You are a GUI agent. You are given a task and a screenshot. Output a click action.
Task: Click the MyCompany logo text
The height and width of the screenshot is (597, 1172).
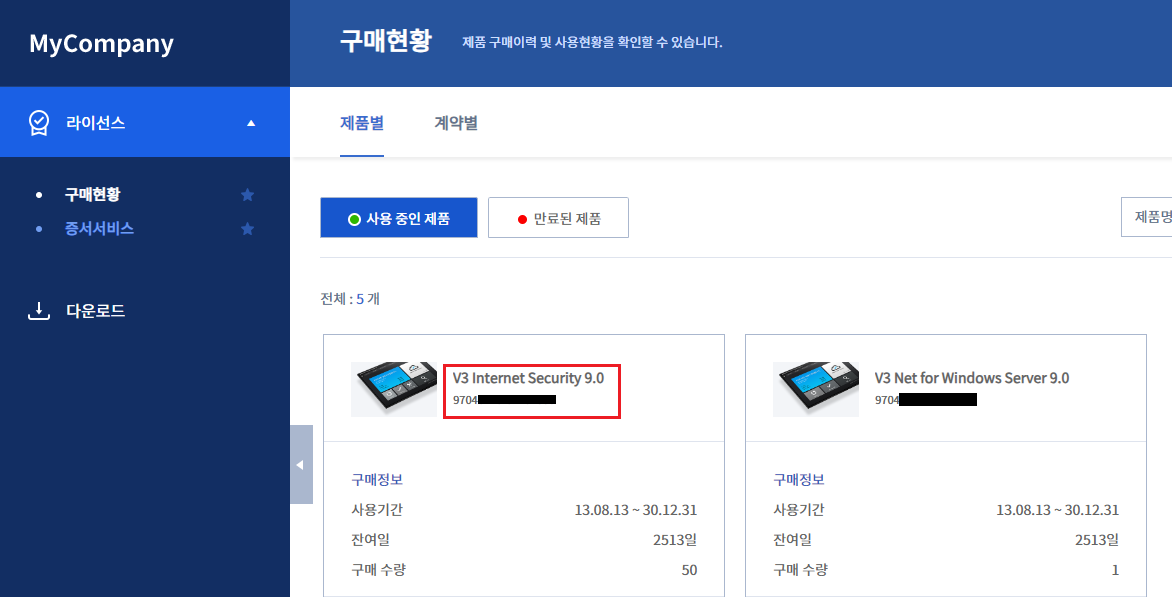[x=102, y=43]
